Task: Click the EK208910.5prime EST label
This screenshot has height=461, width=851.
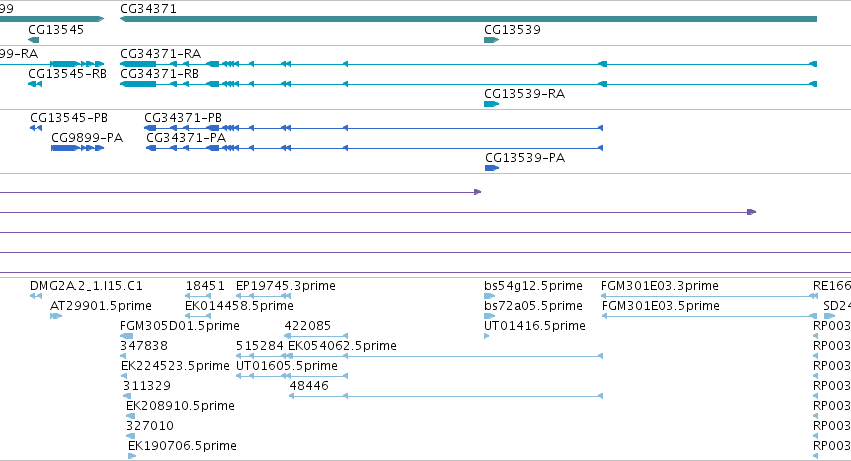Action: [x=180, y=406]
